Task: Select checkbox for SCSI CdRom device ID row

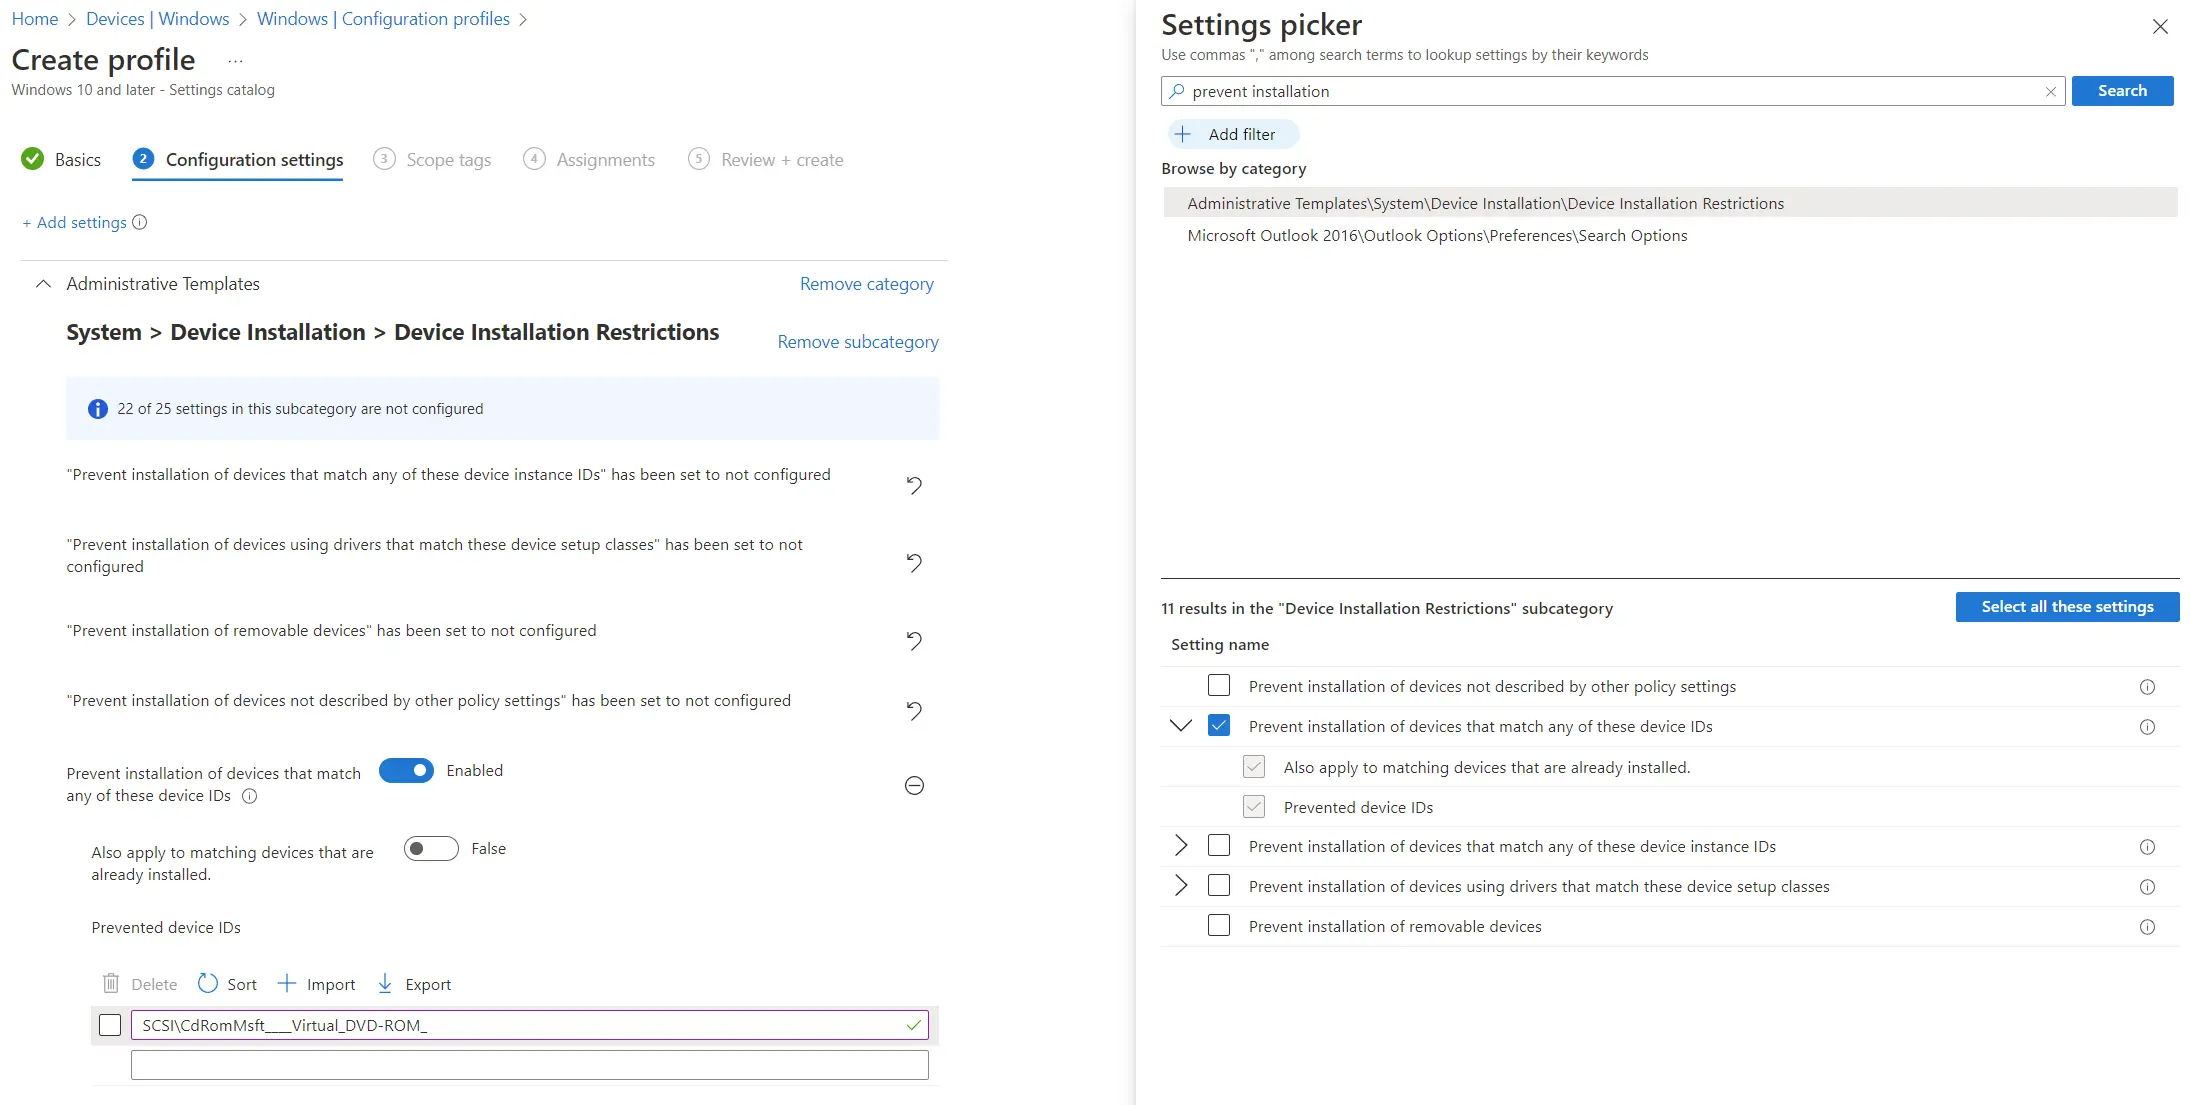Action: click(x=110, y=1025)
